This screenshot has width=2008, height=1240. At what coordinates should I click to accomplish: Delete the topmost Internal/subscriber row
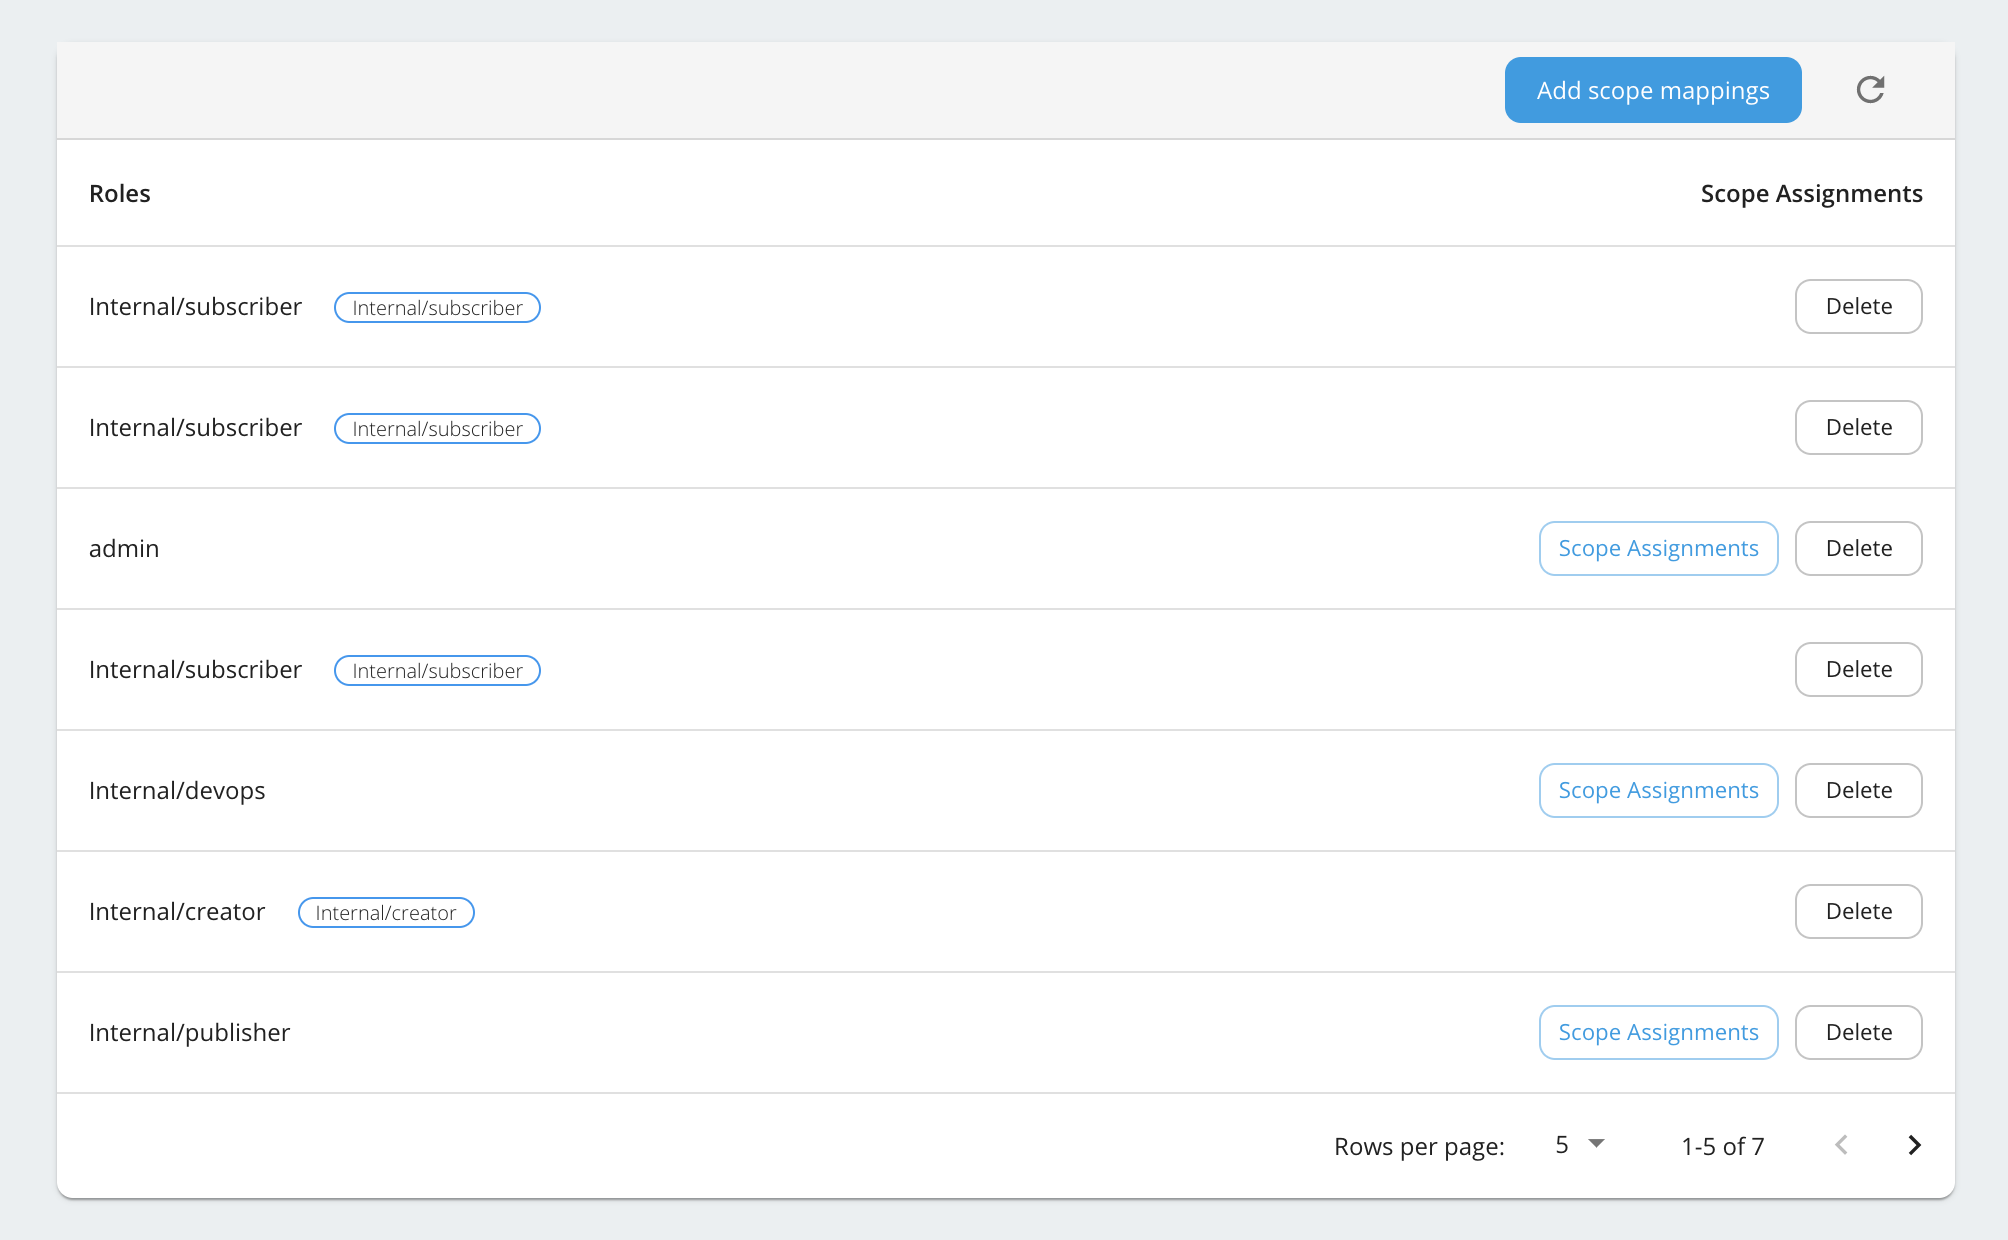click(x=1858, y=306)
